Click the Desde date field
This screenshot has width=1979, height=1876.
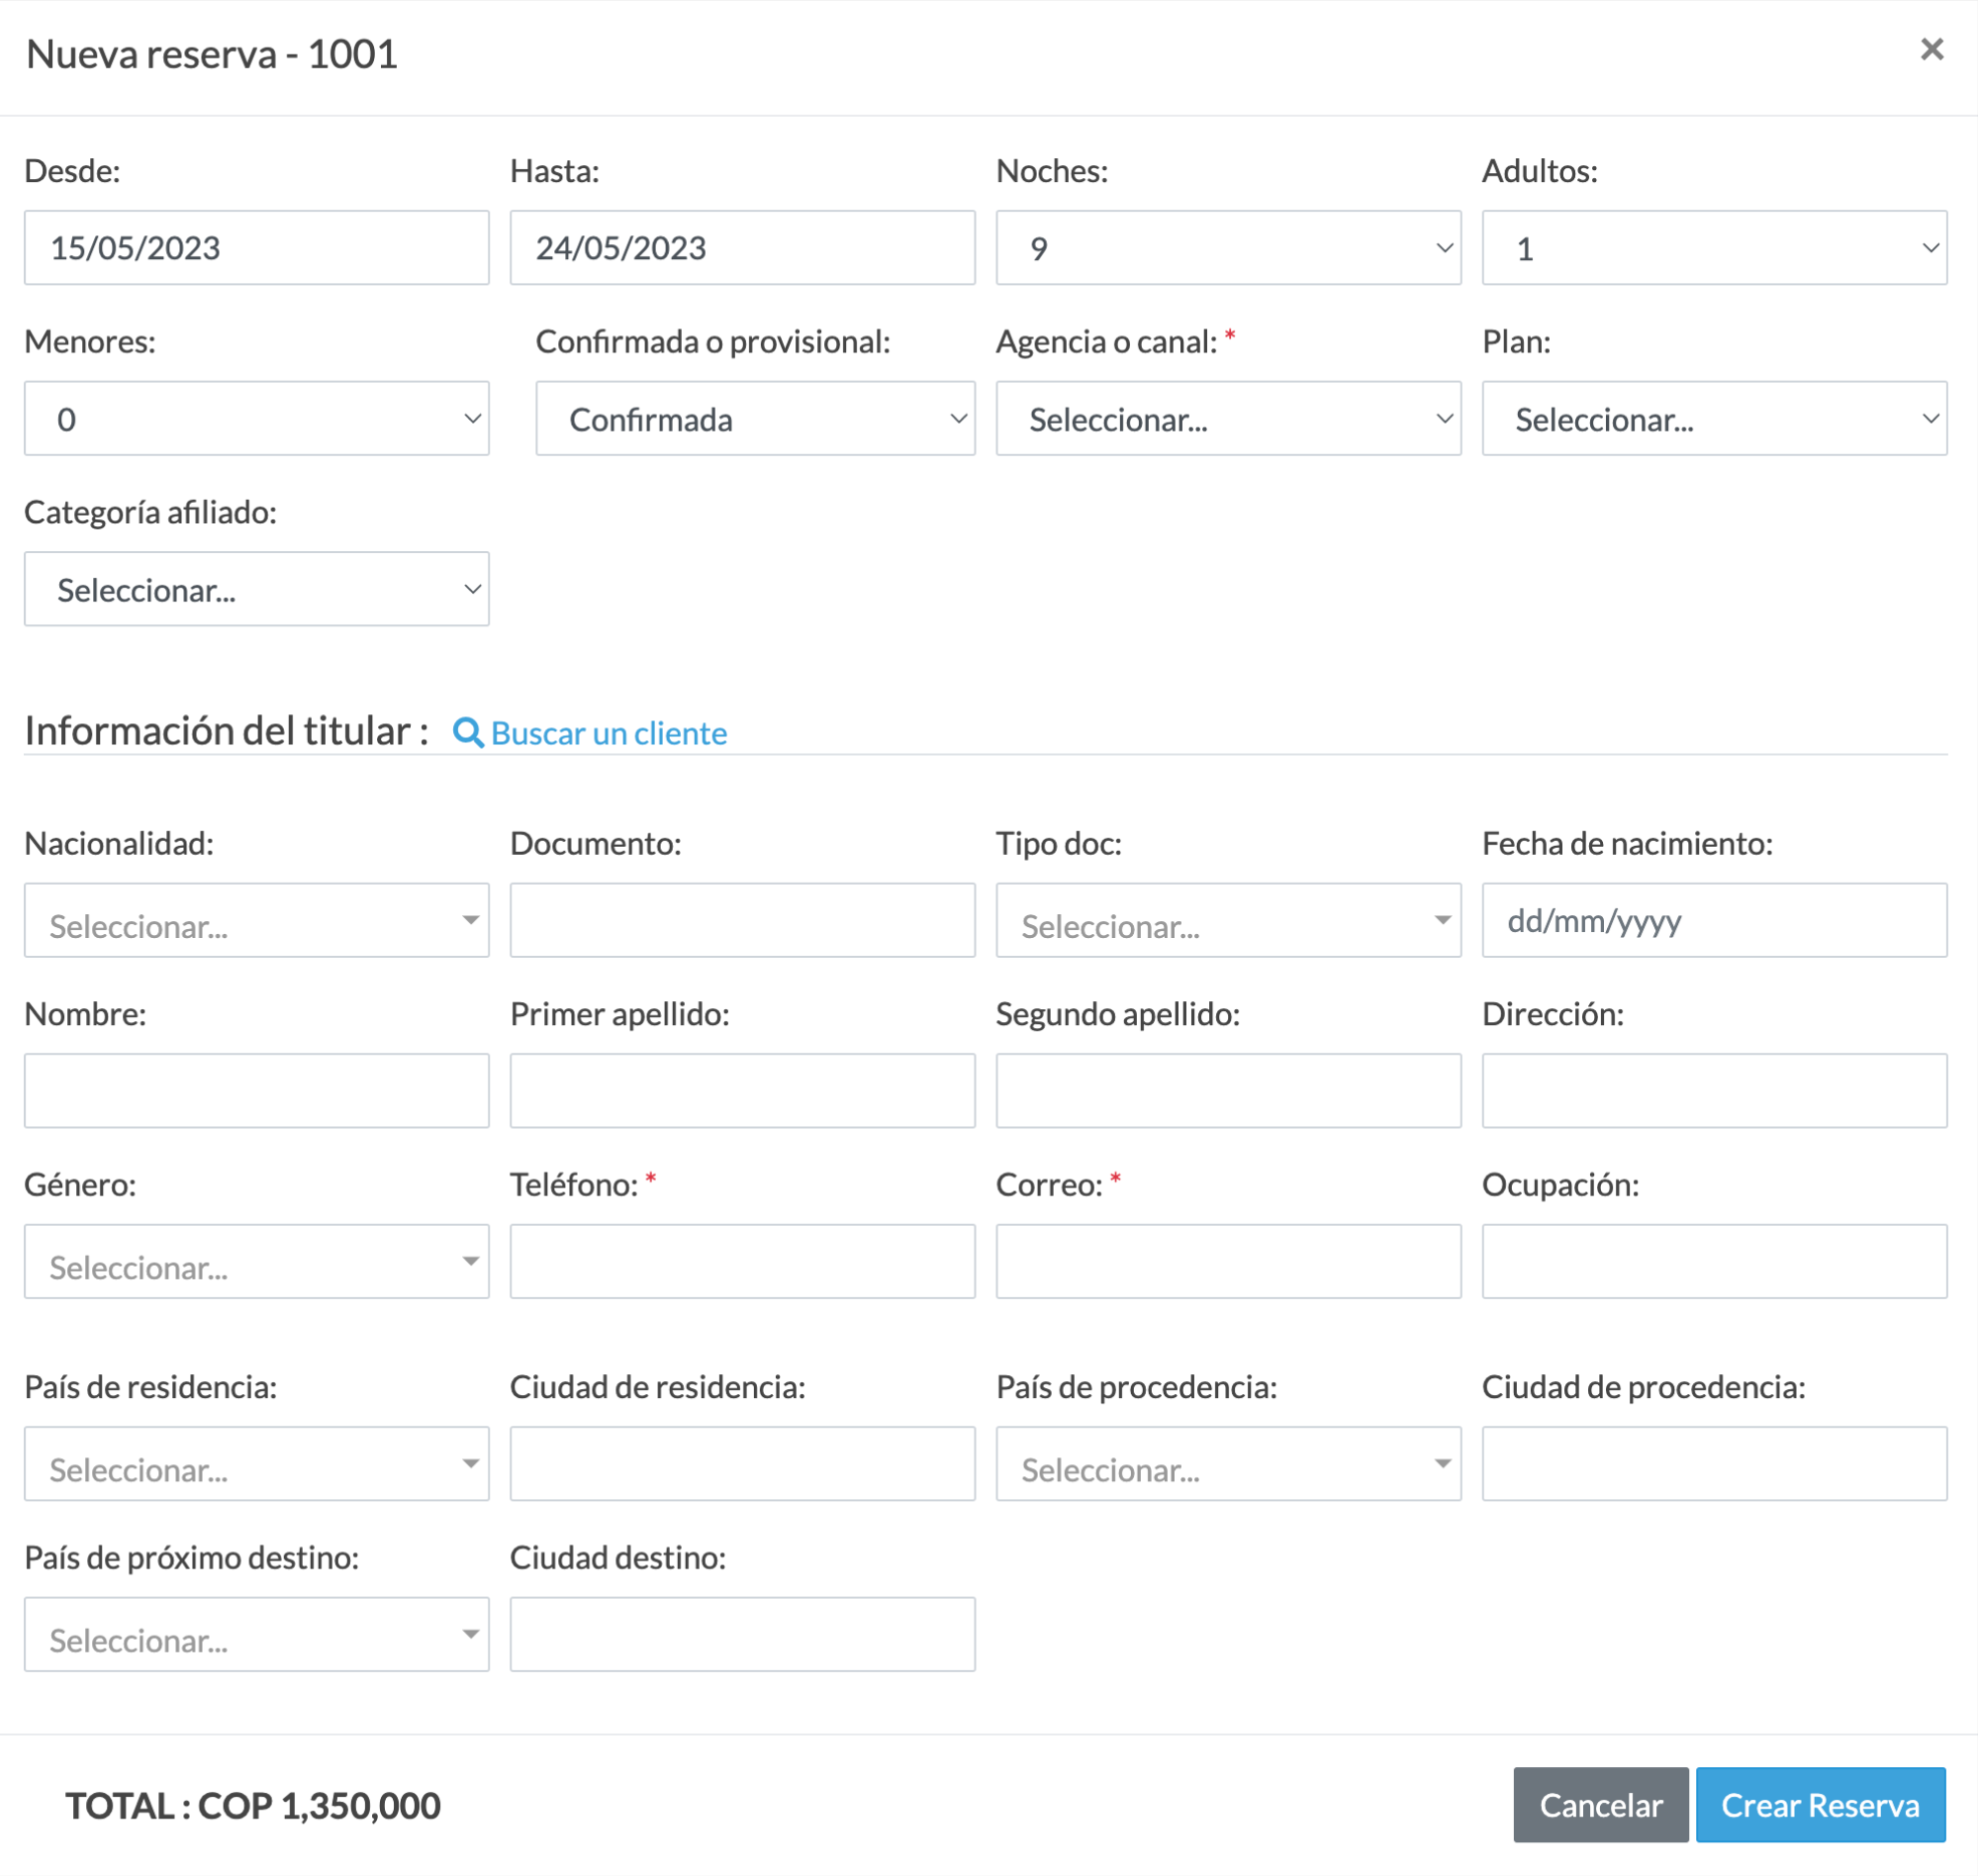[x=257, y=247]
